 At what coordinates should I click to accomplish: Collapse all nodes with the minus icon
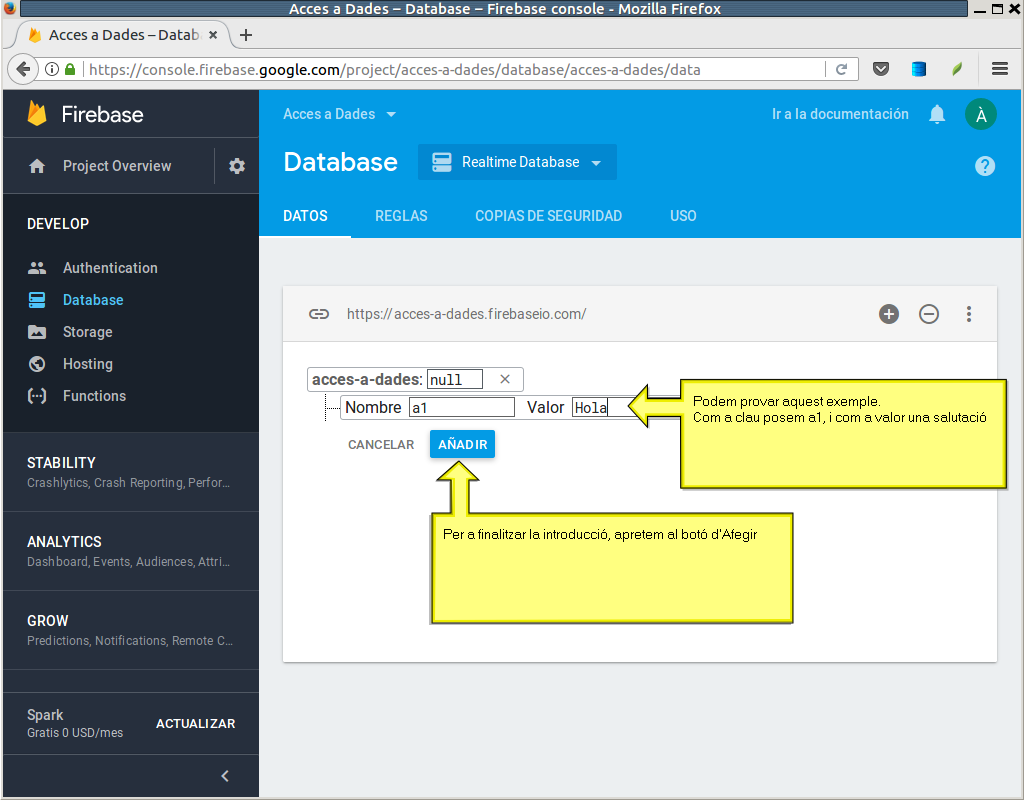tap(929, 314)
